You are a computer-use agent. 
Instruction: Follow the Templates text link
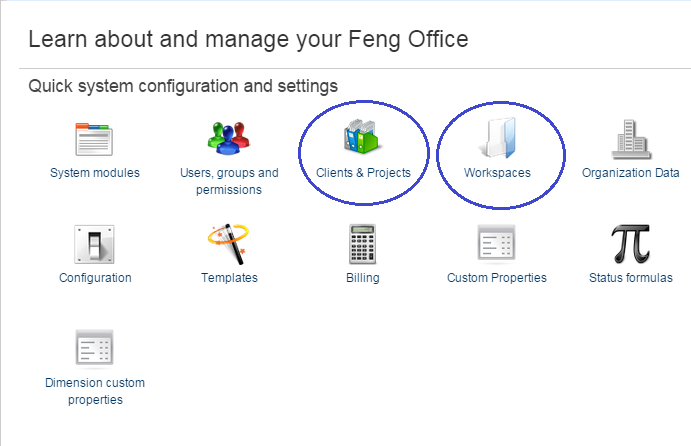229,278
